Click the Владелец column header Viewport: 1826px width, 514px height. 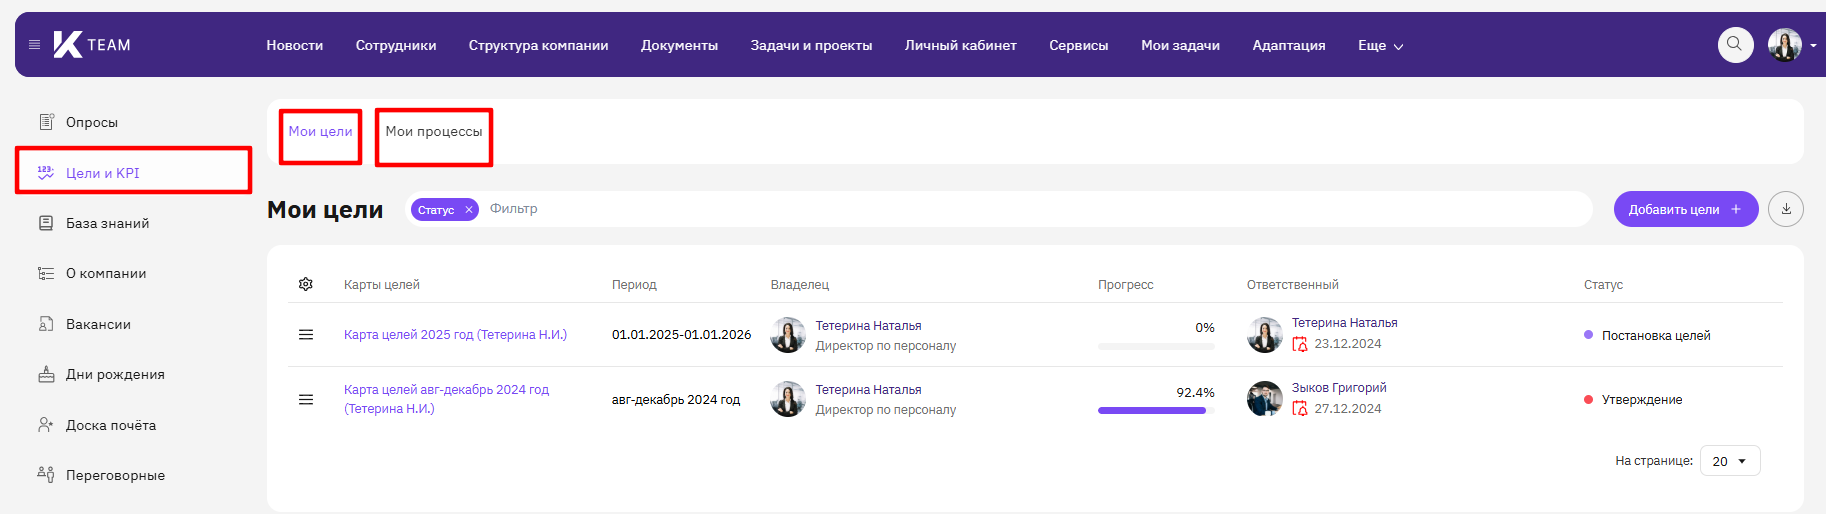(x=800, y=285)
